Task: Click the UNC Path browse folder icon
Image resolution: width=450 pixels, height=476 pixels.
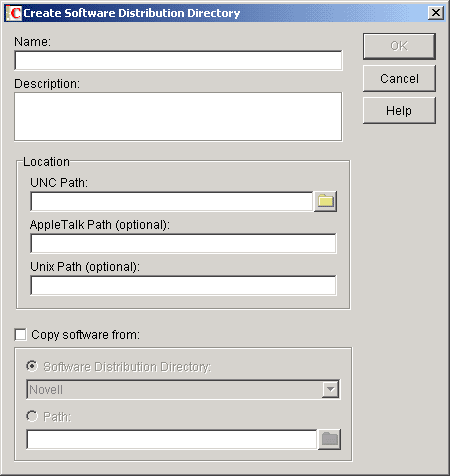Action: tap(325, 201)
